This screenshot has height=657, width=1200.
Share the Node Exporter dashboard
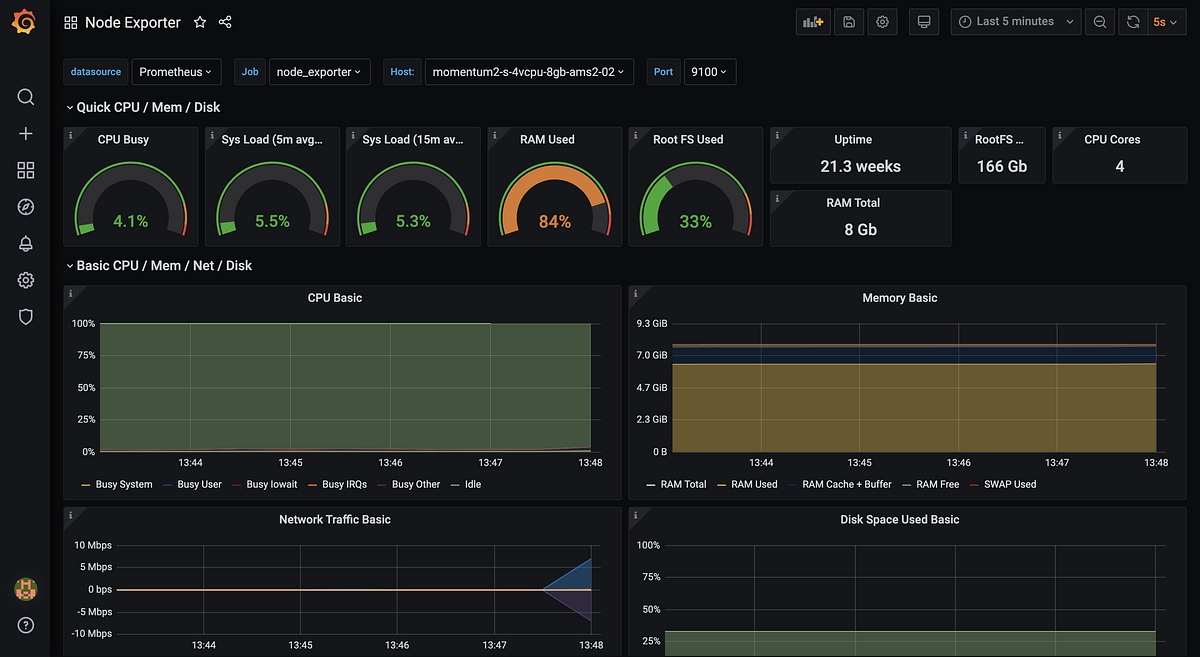pyautogui.click(x=224, y=21)
